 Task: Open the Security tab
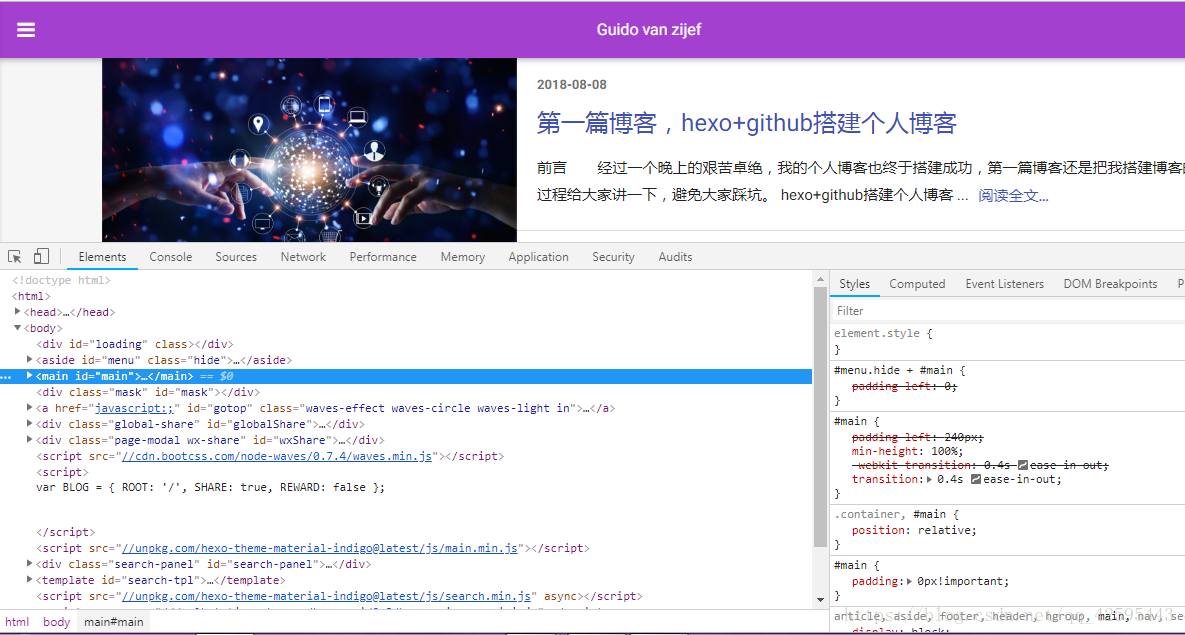coord(613,257)
